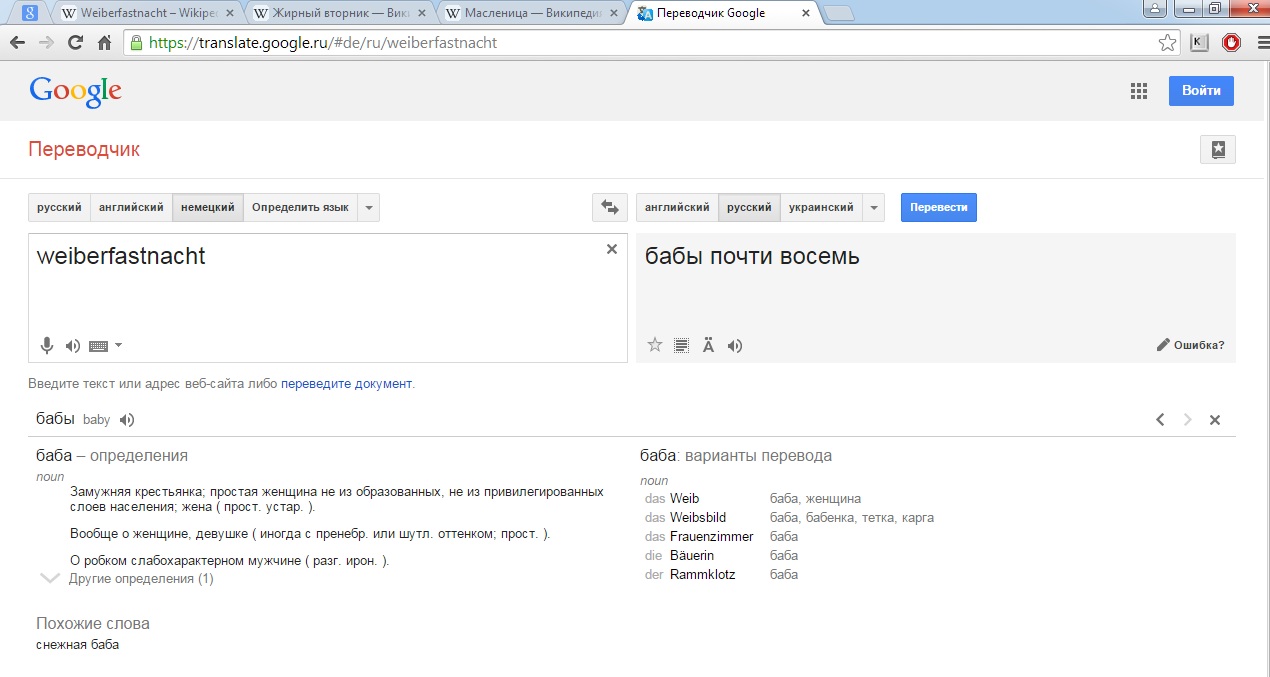Screen dimensions: 1270x677
Task: Switch to Weiberfastnacht Wikipedia tab
Action: tap(147, 14)
